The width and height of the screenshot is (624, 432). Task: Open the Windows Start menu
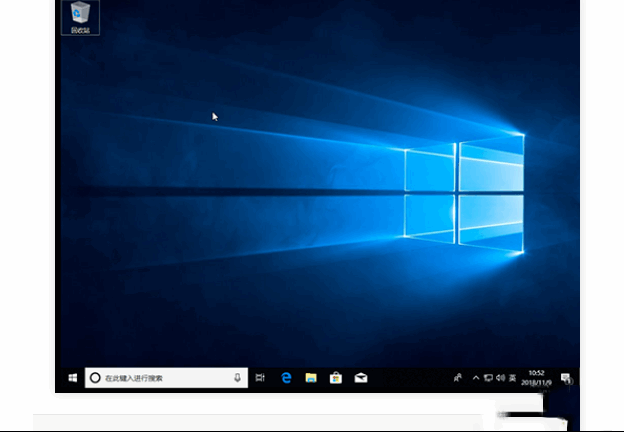coord(72,378)
